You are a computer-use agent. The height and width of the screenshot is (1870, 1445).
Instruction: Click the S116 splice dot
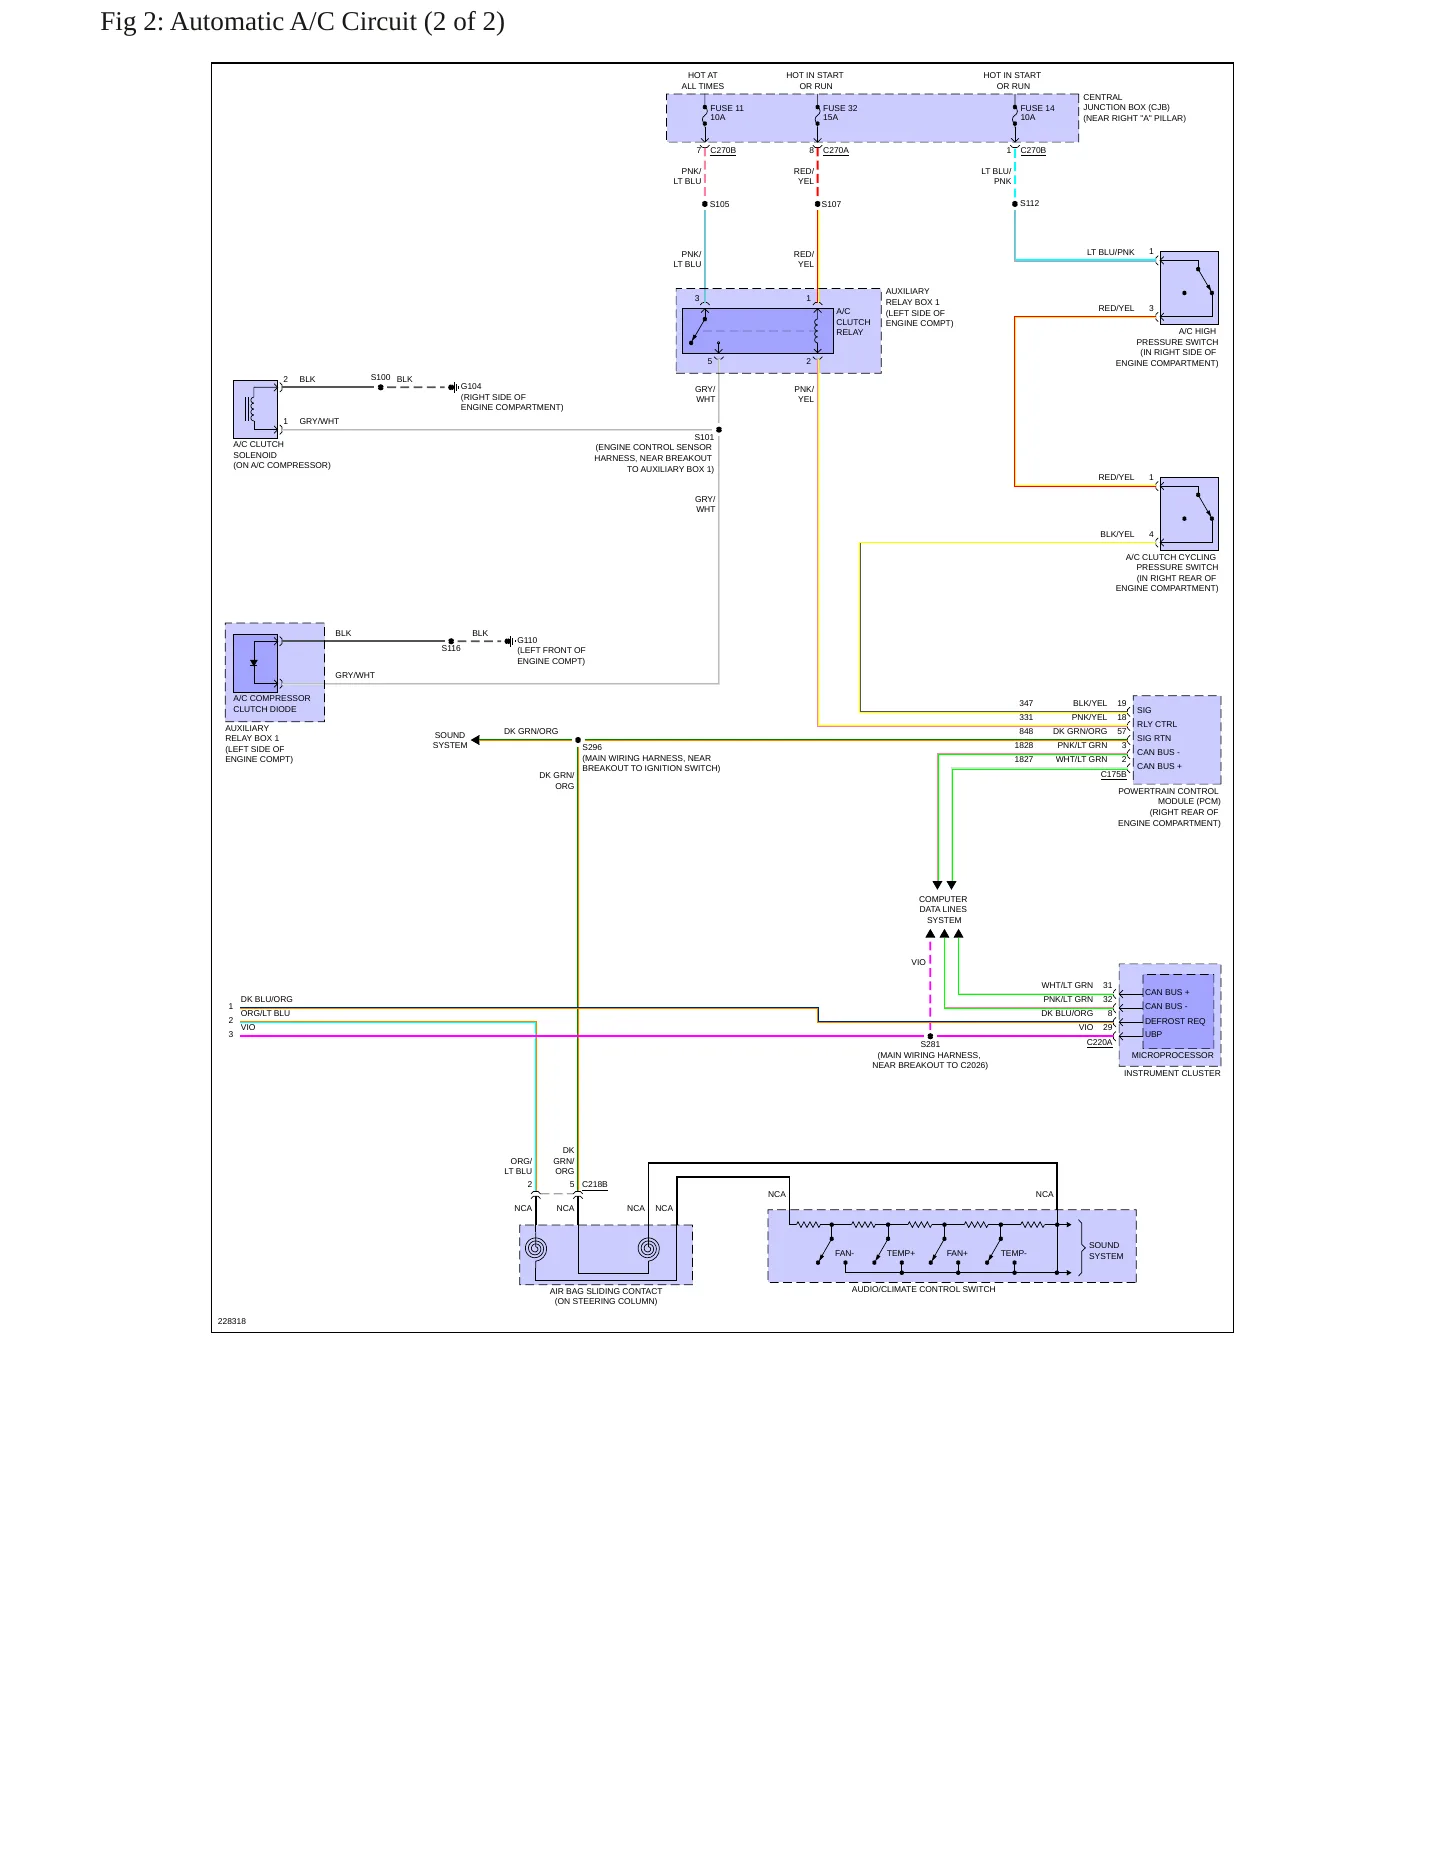(451, 641)
